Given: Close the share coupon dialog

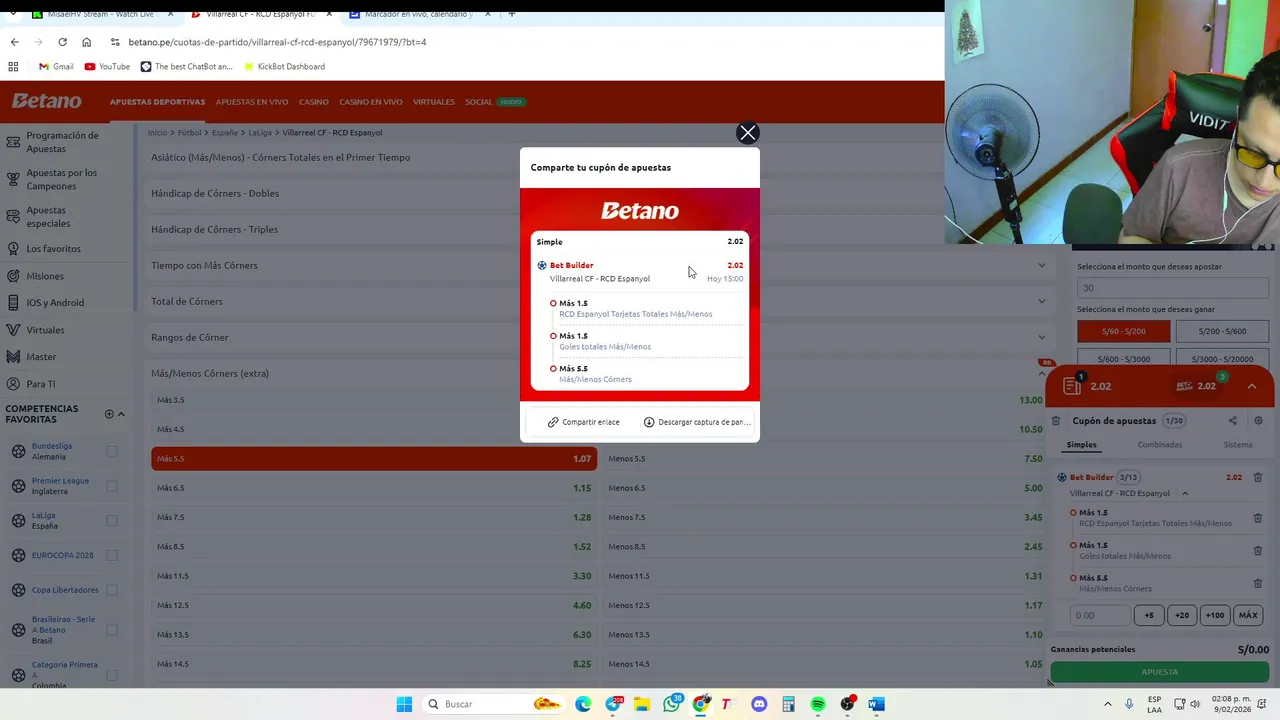Looking at the screenshot, I should point(748,133).
